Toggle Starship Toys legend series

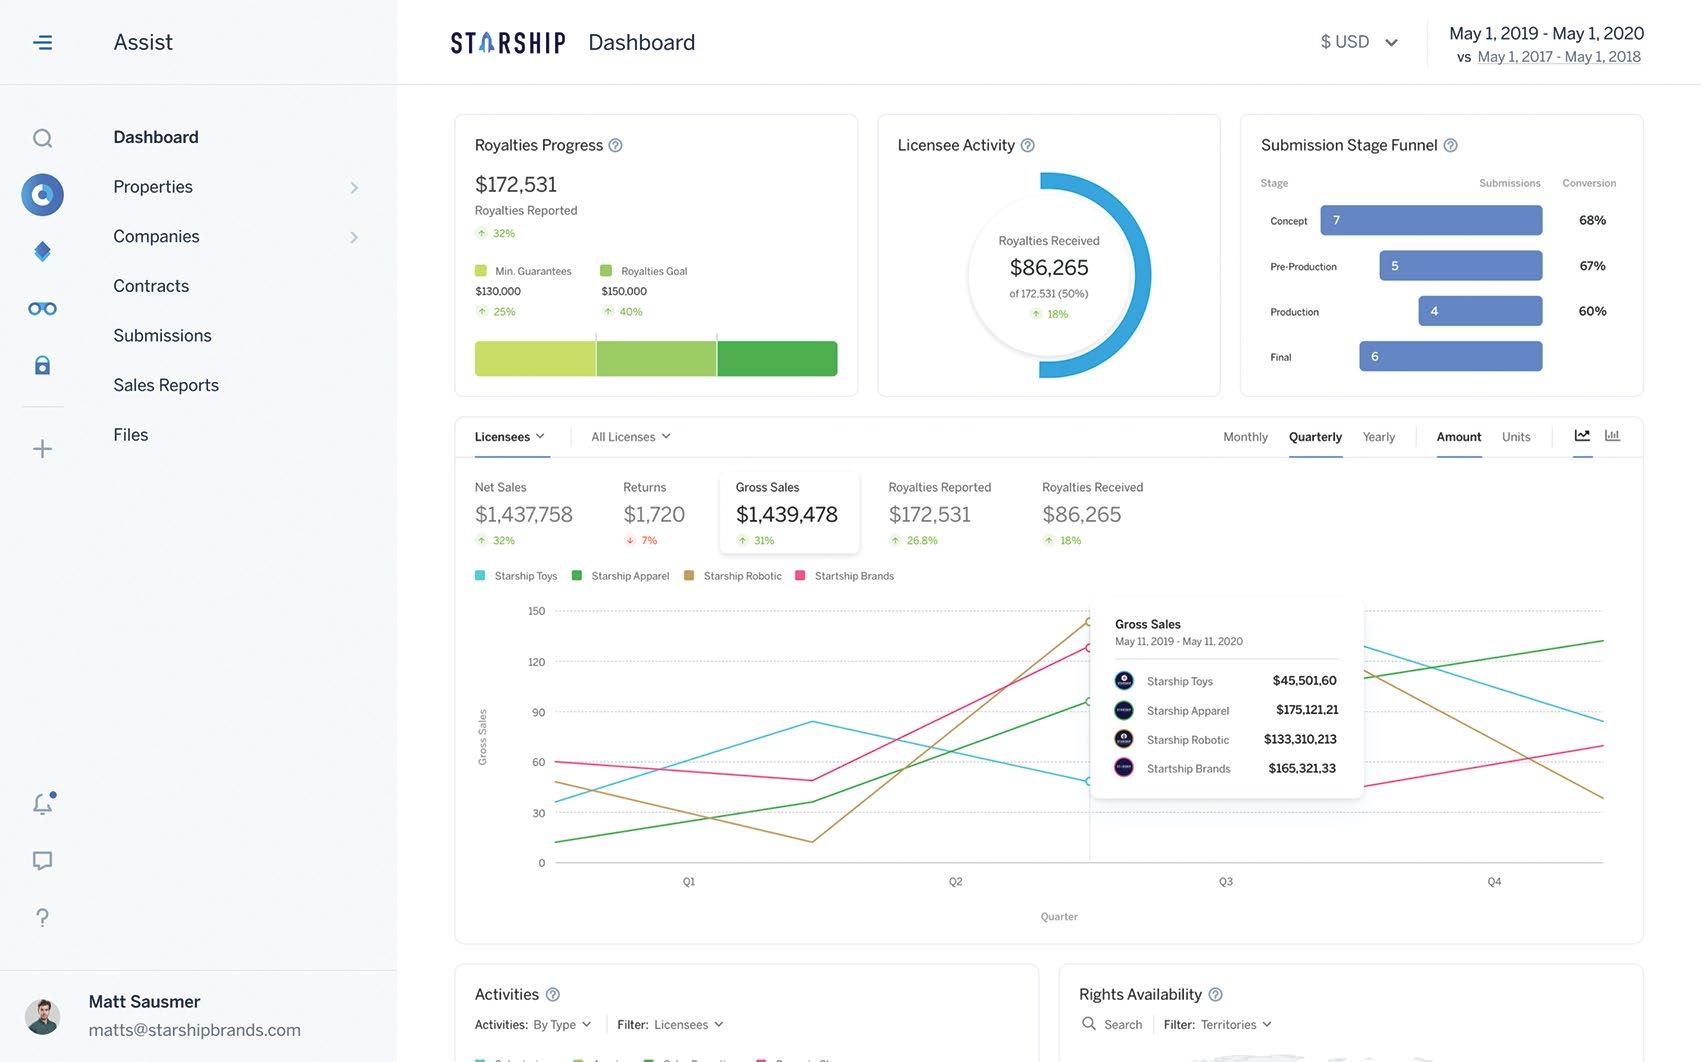[516, 576]
